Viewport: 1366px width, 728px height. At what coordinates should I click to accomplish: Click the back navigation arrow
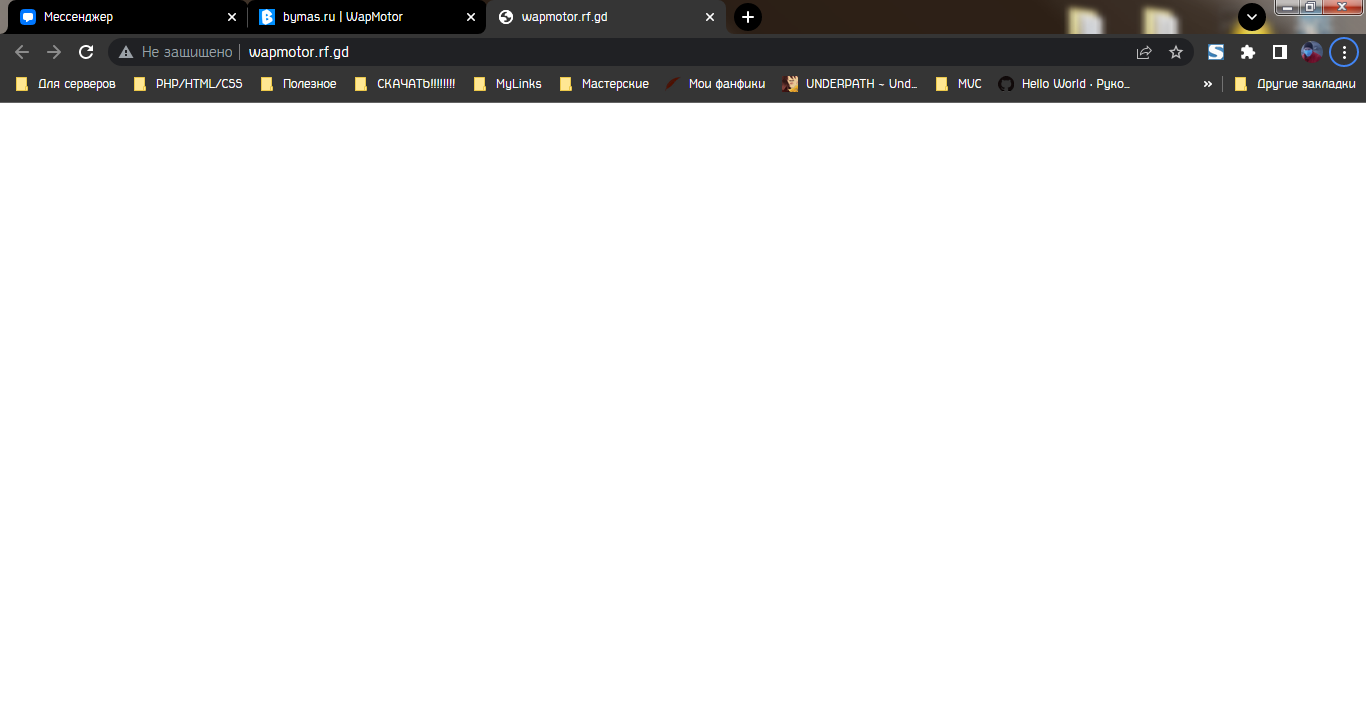point(22,52)
